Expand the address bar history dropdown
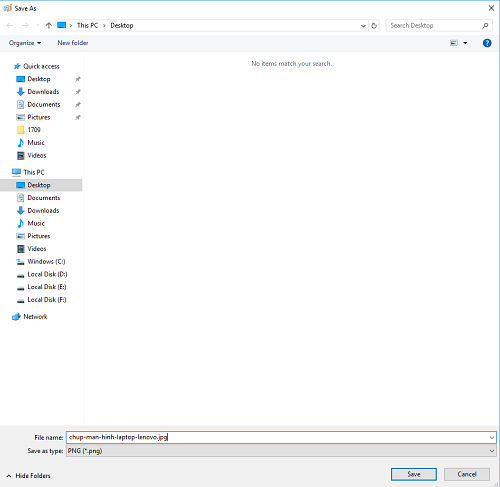The image size is (500, 487). pyautogui.click(x=363, y=26)
